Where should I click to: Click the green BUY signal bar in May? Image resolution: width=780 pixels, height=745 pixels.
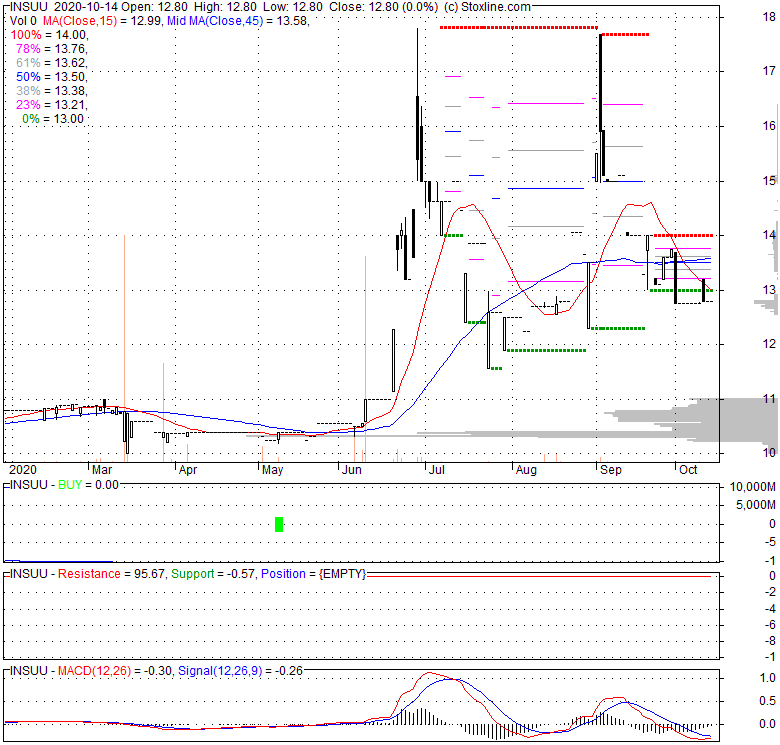pyautogui.click(x=279, y=524)
